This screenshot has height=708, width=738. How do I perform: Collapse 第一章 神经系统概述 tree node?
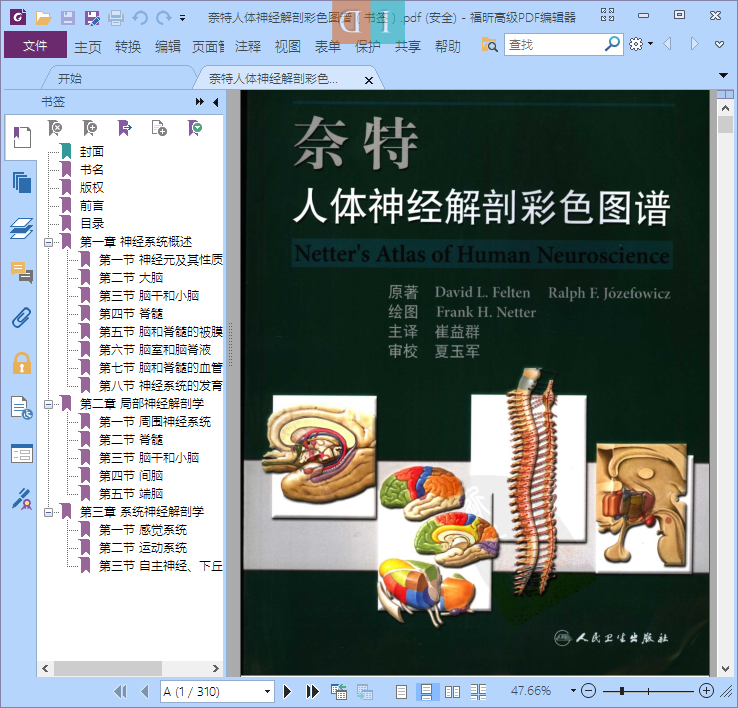pyautogui.click(x=48, y=242)
